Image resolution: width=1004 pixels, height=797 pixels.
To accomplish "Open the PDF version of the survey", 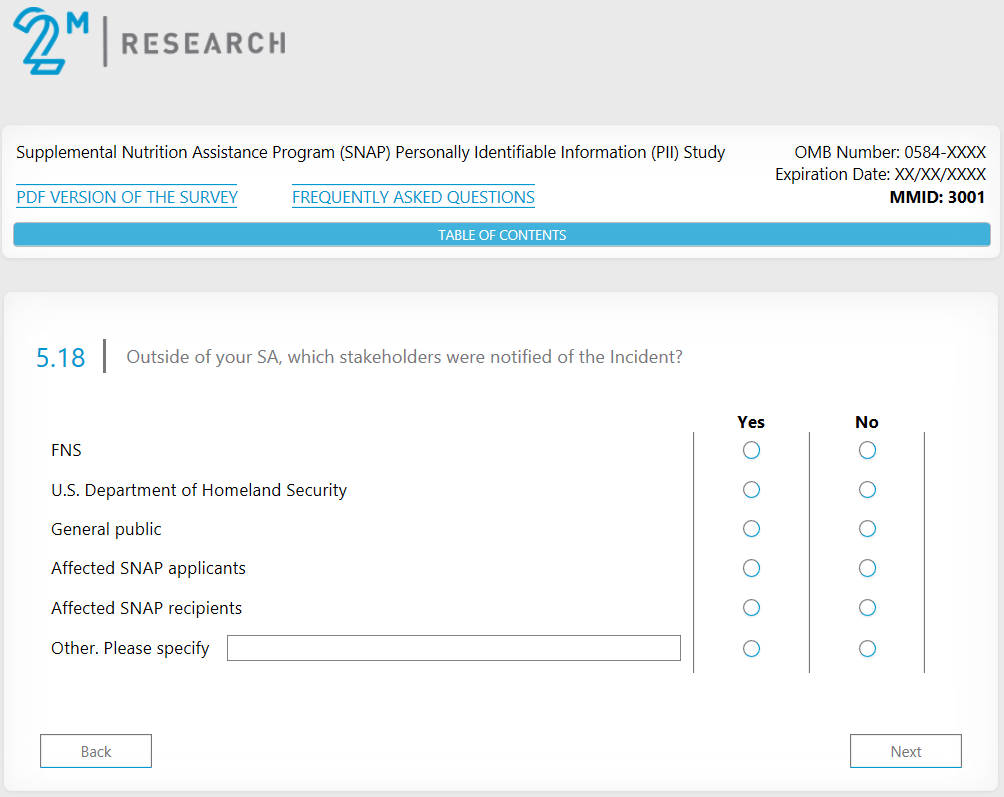I will pyautogui.click(x=127, y=197).
